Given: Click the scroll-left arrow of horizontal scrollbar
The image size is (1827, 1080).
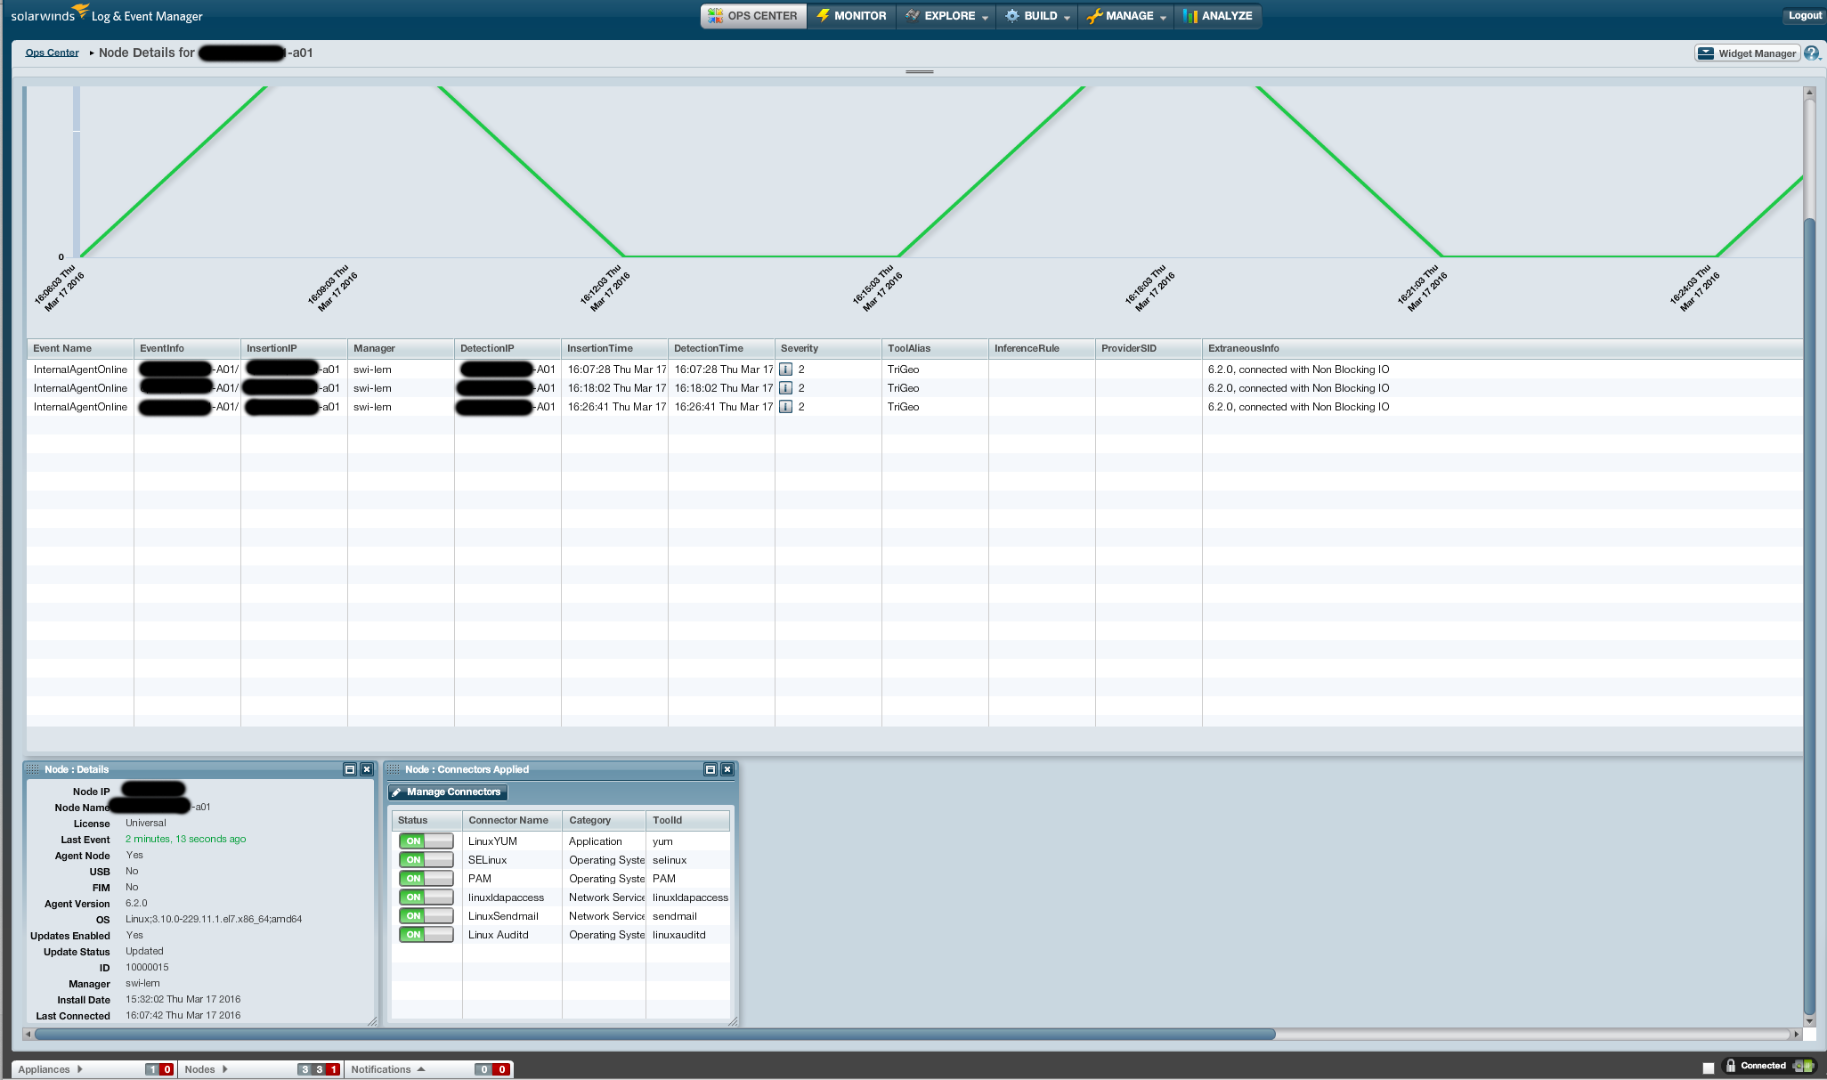Looking at the screenshot, I should tap(27, 1034).
